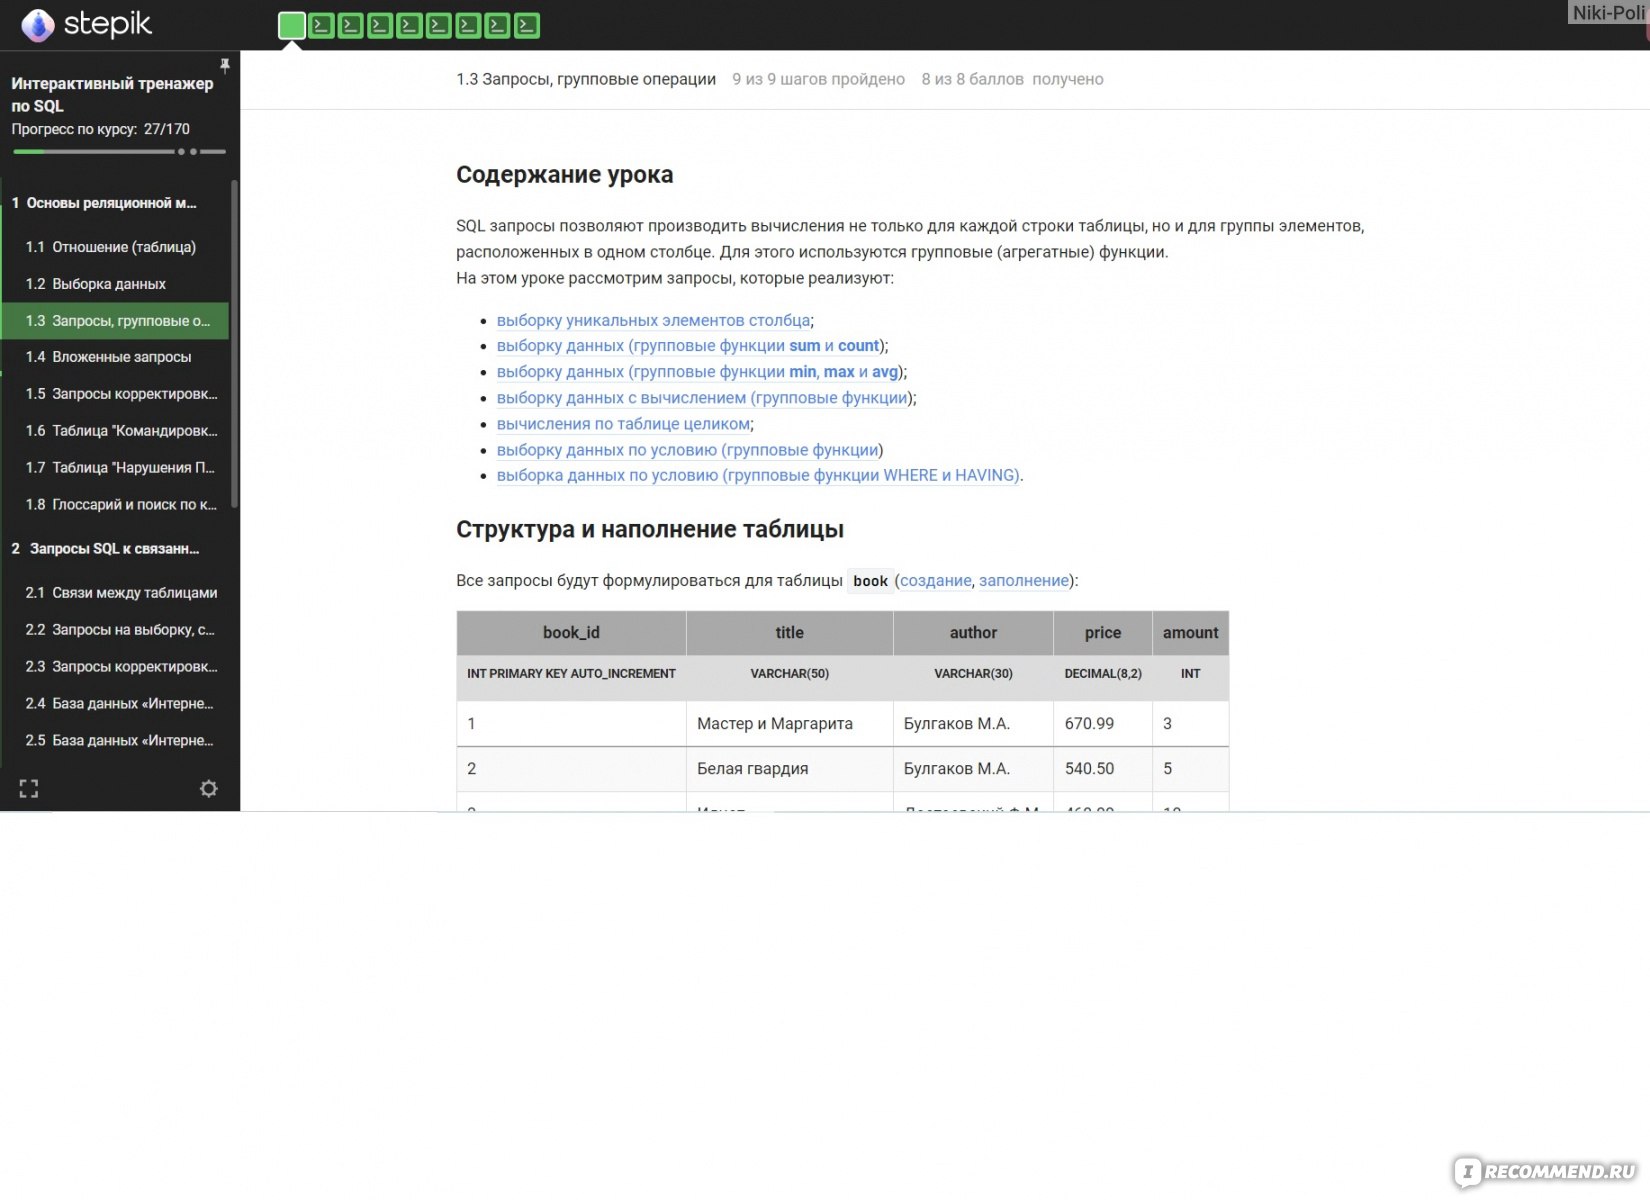Click the heading Структура и наполнение таблицы

(x=650, y=530)
